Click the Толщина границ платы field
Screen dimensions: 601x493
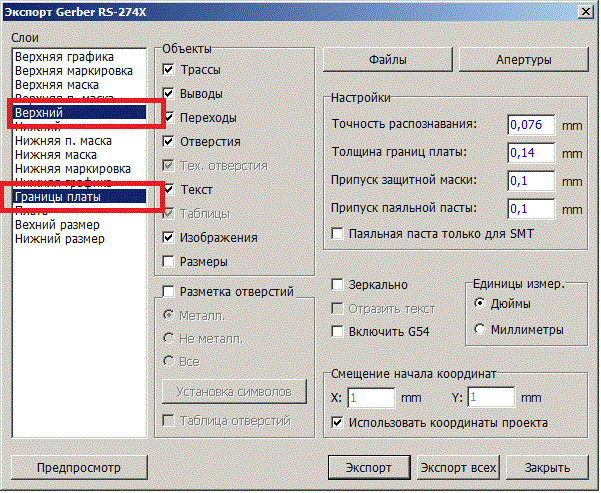531,153
